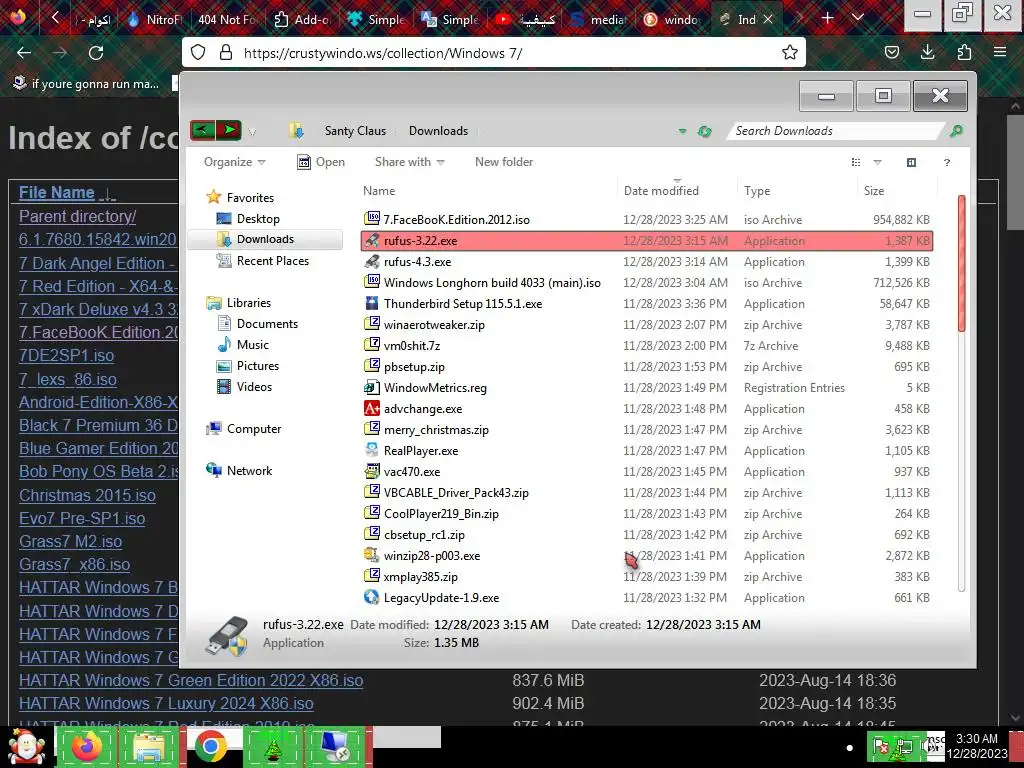Click the Santa Start button on taskbar
Screen dimensions: 1024x768
point(26,746)
